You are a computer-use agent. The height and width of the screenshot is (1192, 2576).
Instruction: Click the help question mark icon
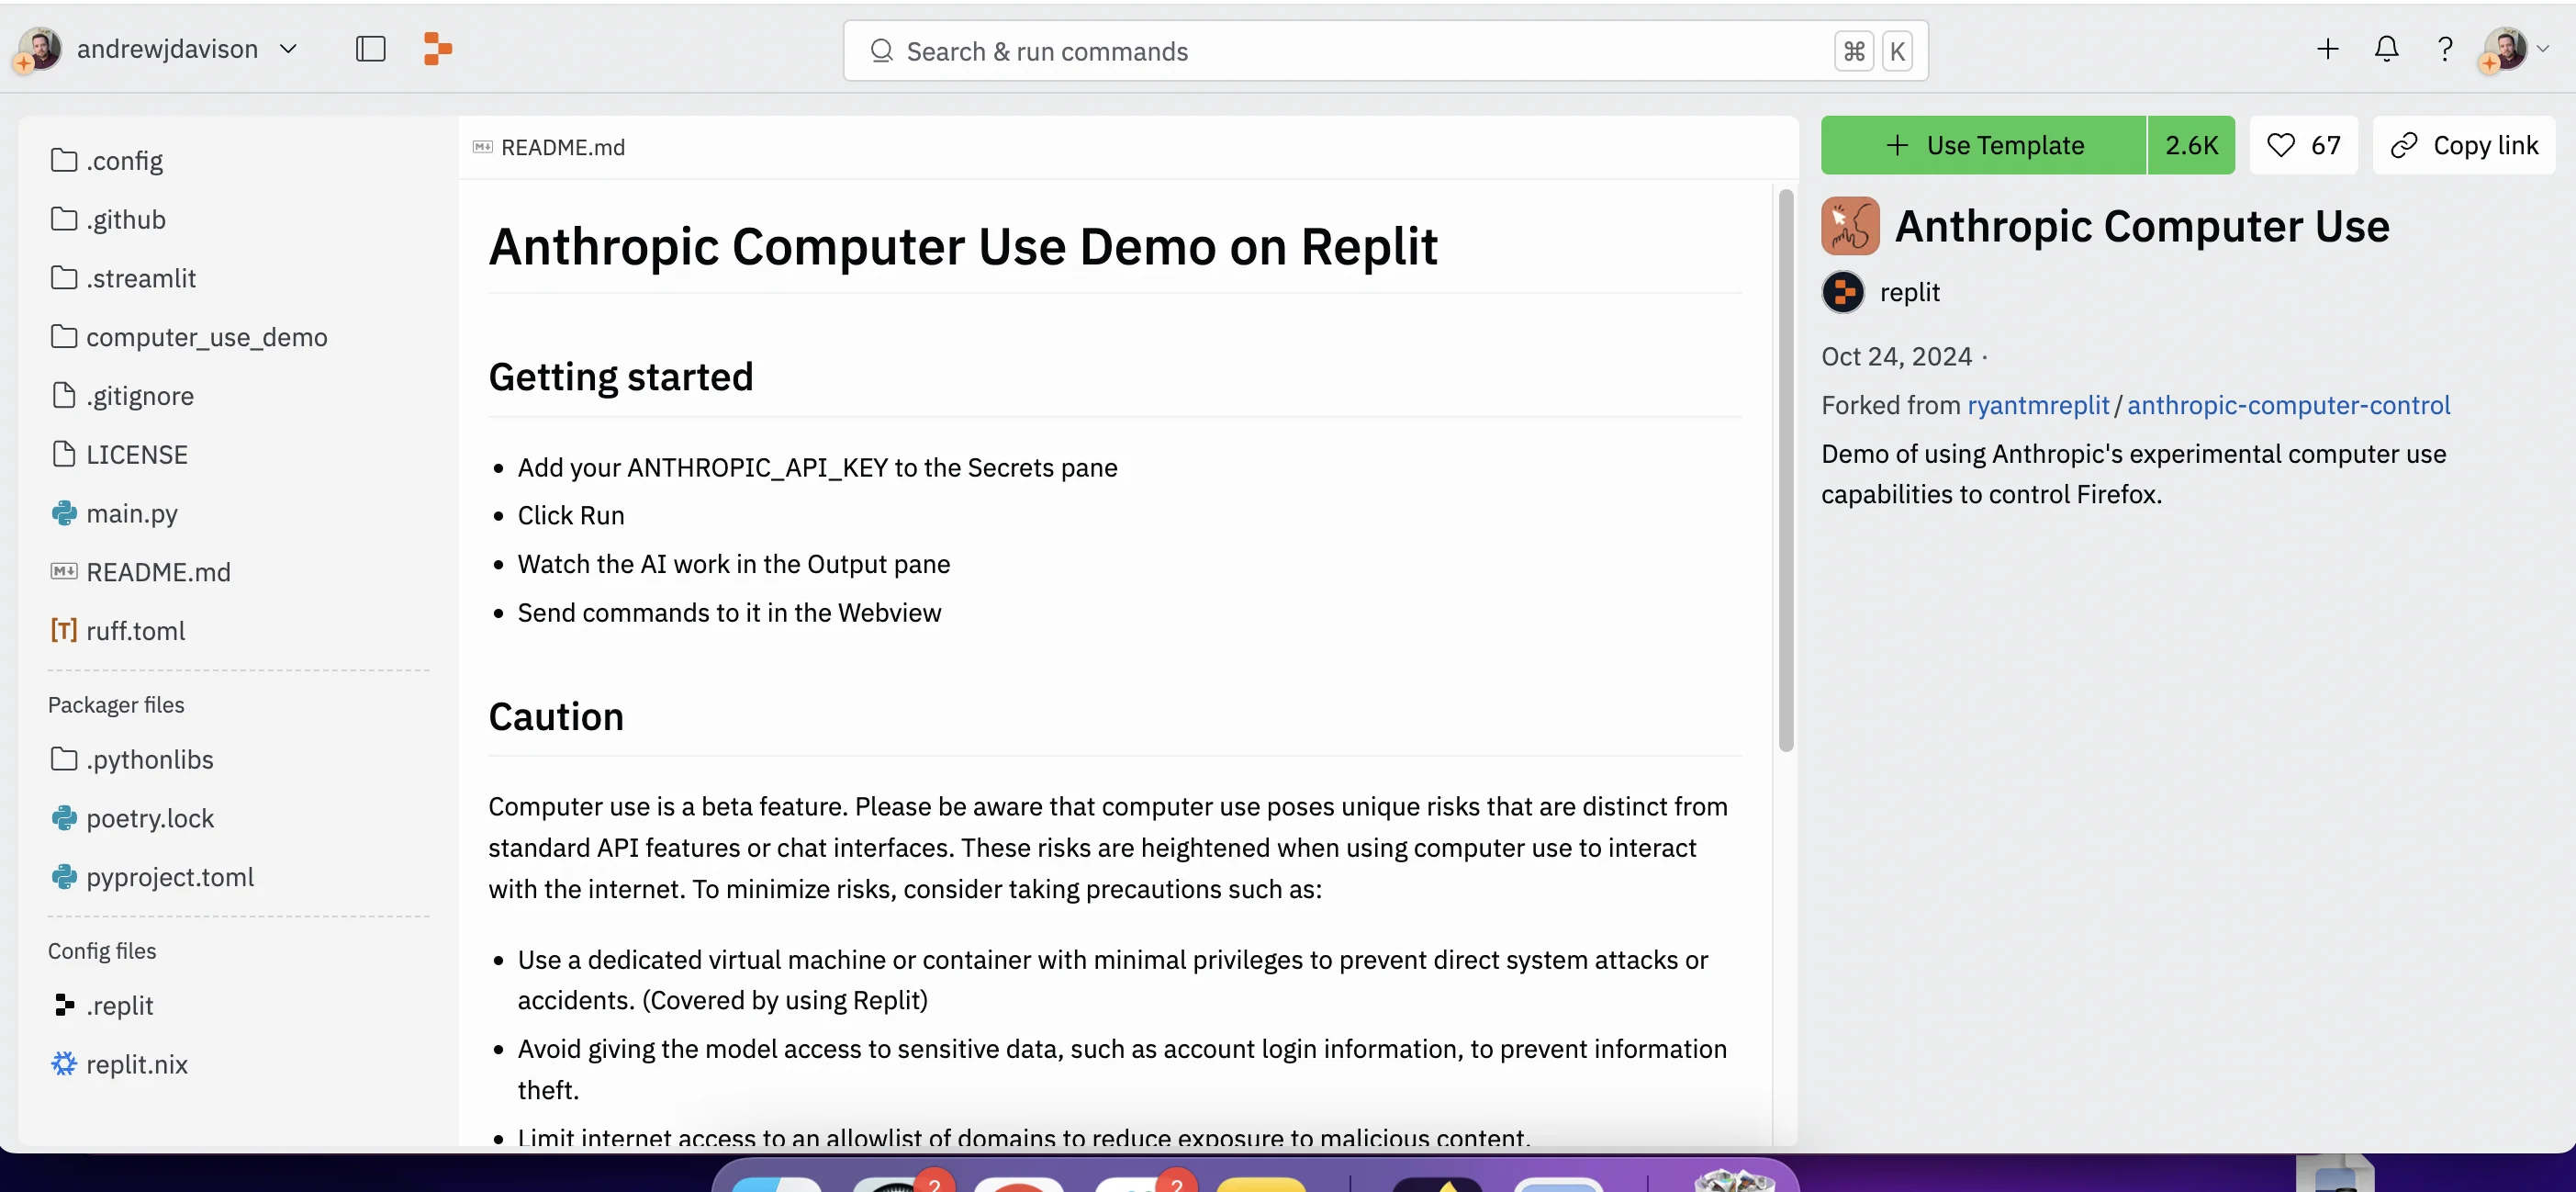pos(2444,49)
